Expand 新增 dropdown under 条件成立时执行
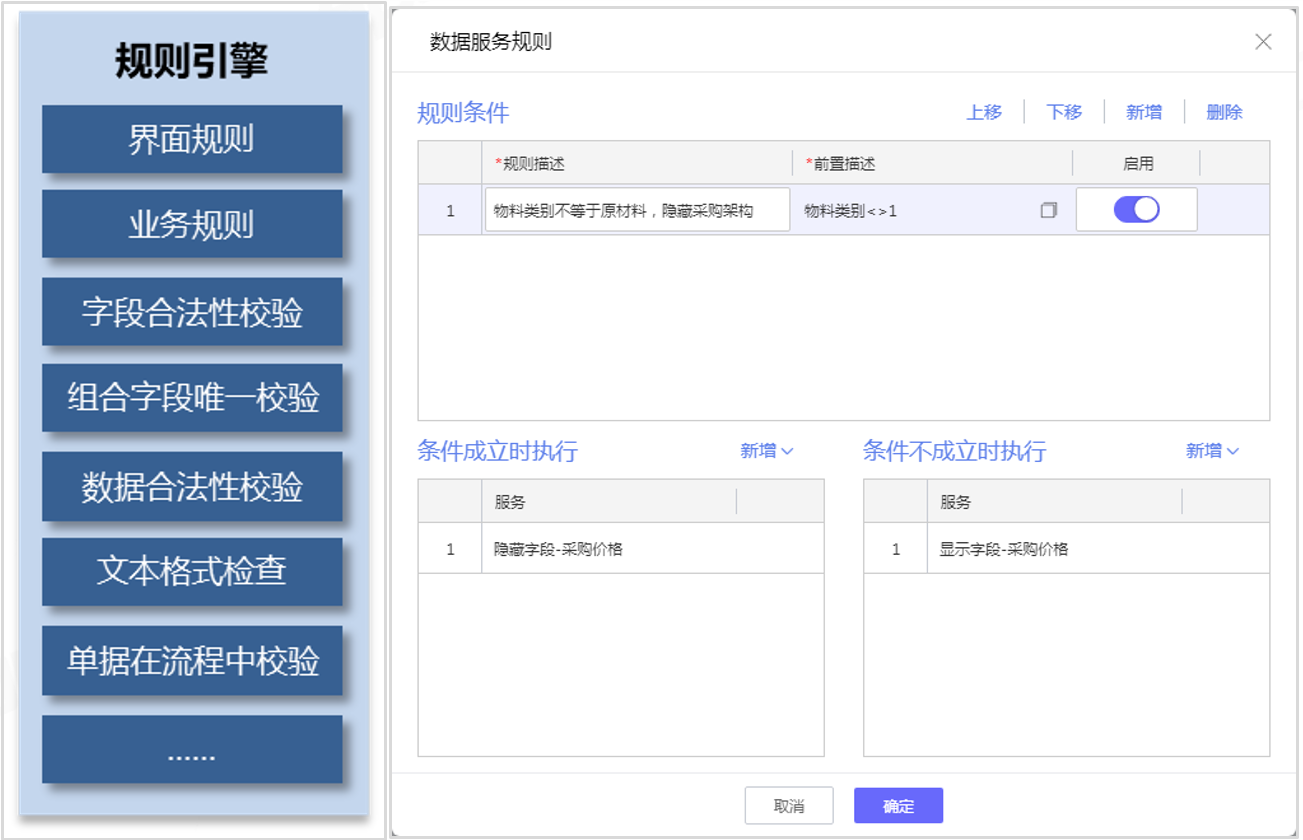Viewport: 1303px width, 840px height. [766, 451]
